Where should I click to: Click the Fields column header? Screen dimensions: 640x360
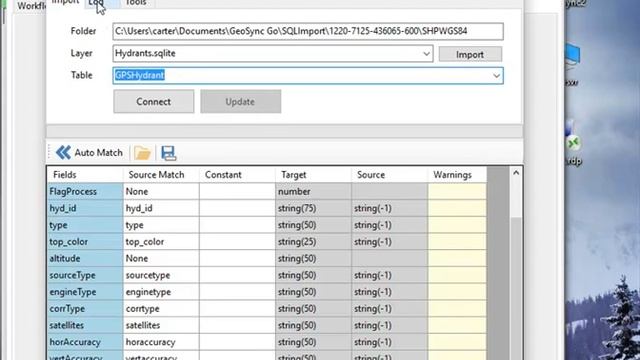pyautogui.click(x=85, y=175)
